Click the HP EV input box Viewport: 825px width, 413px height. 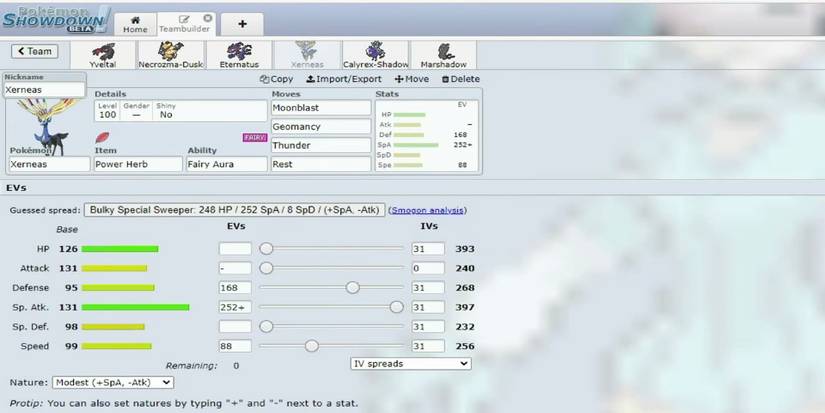(235, 249)
